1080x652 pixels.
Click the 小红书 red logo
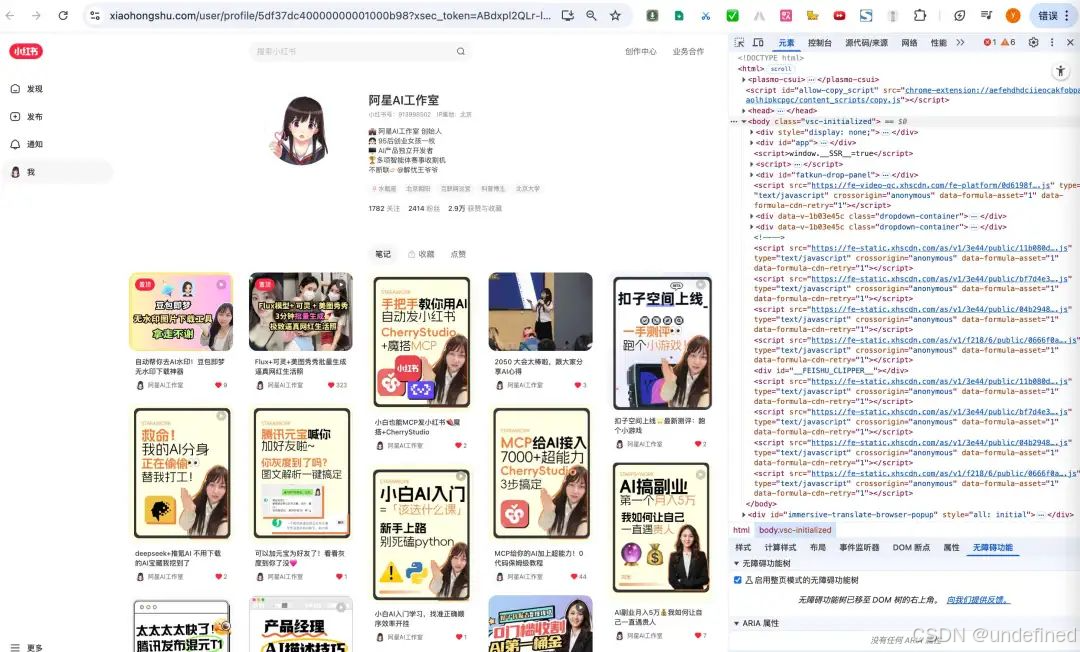(x=26, y=51)
